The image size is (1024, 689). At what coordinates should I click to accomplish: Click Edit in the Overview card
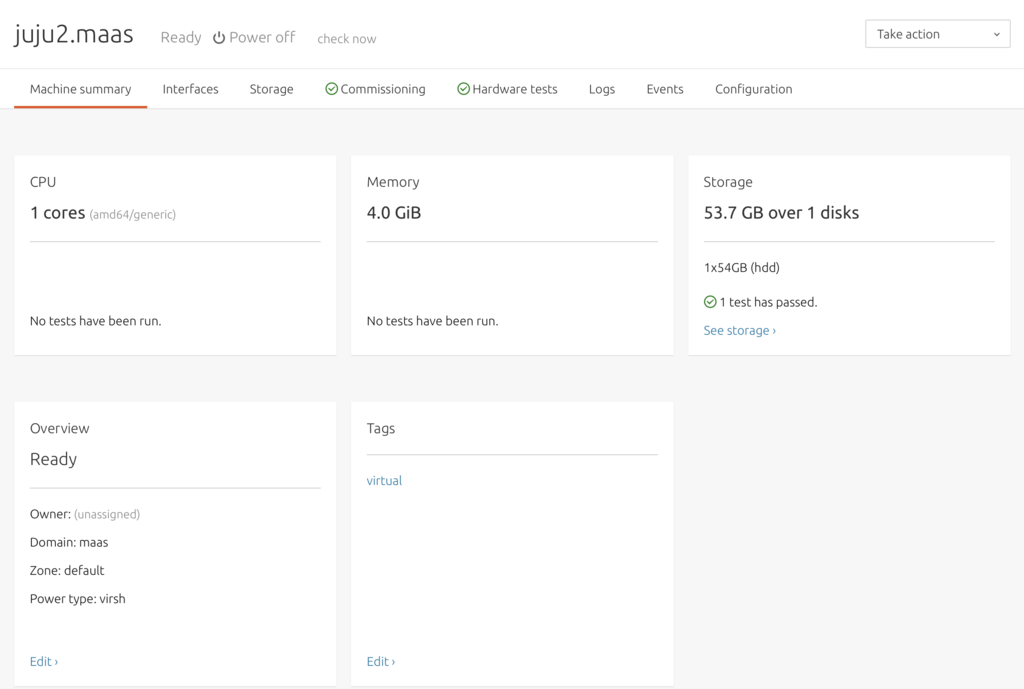tap(43, 661)
